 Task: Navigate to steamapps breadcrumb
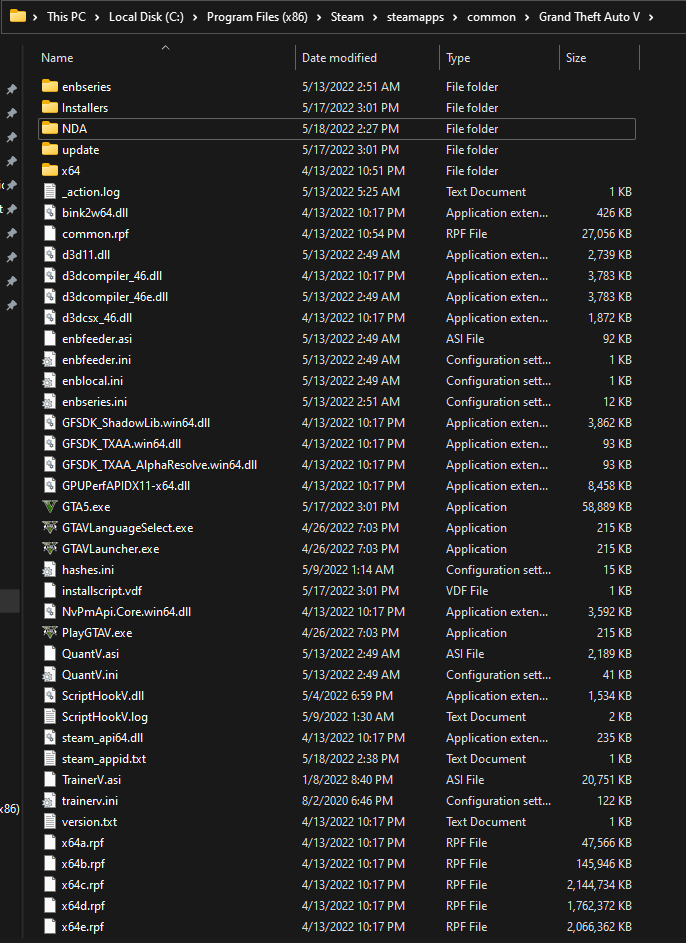pyautogui.click(x=415, y=17)
